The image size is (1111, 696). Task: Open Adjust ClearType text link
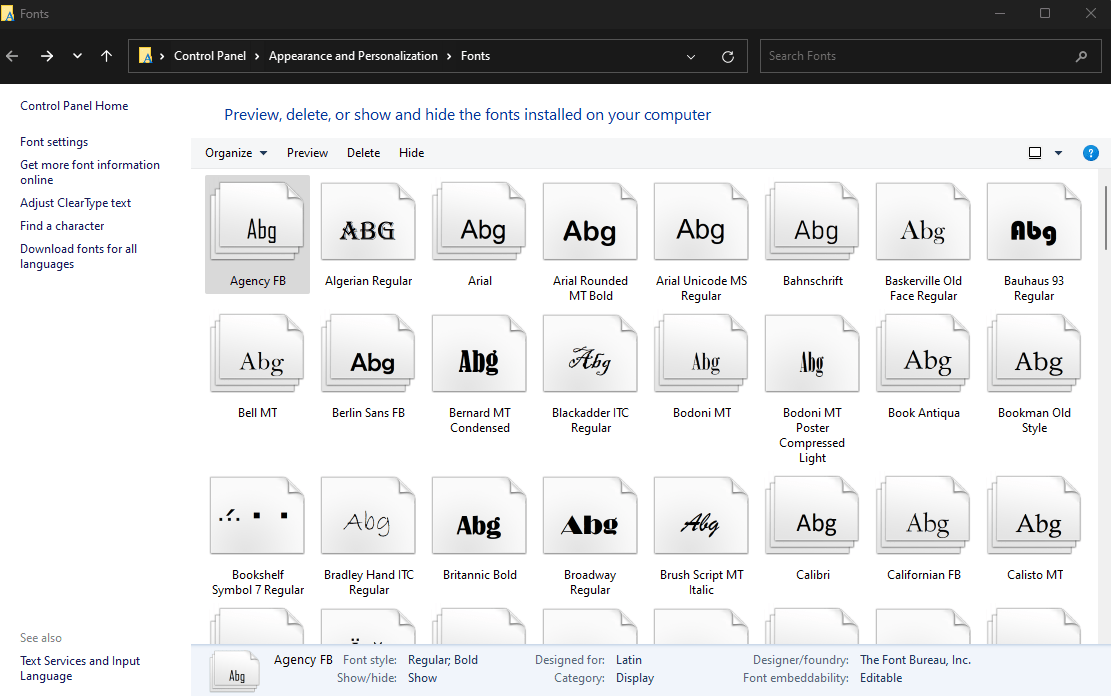pyautogui.click(x=75, y=203)
